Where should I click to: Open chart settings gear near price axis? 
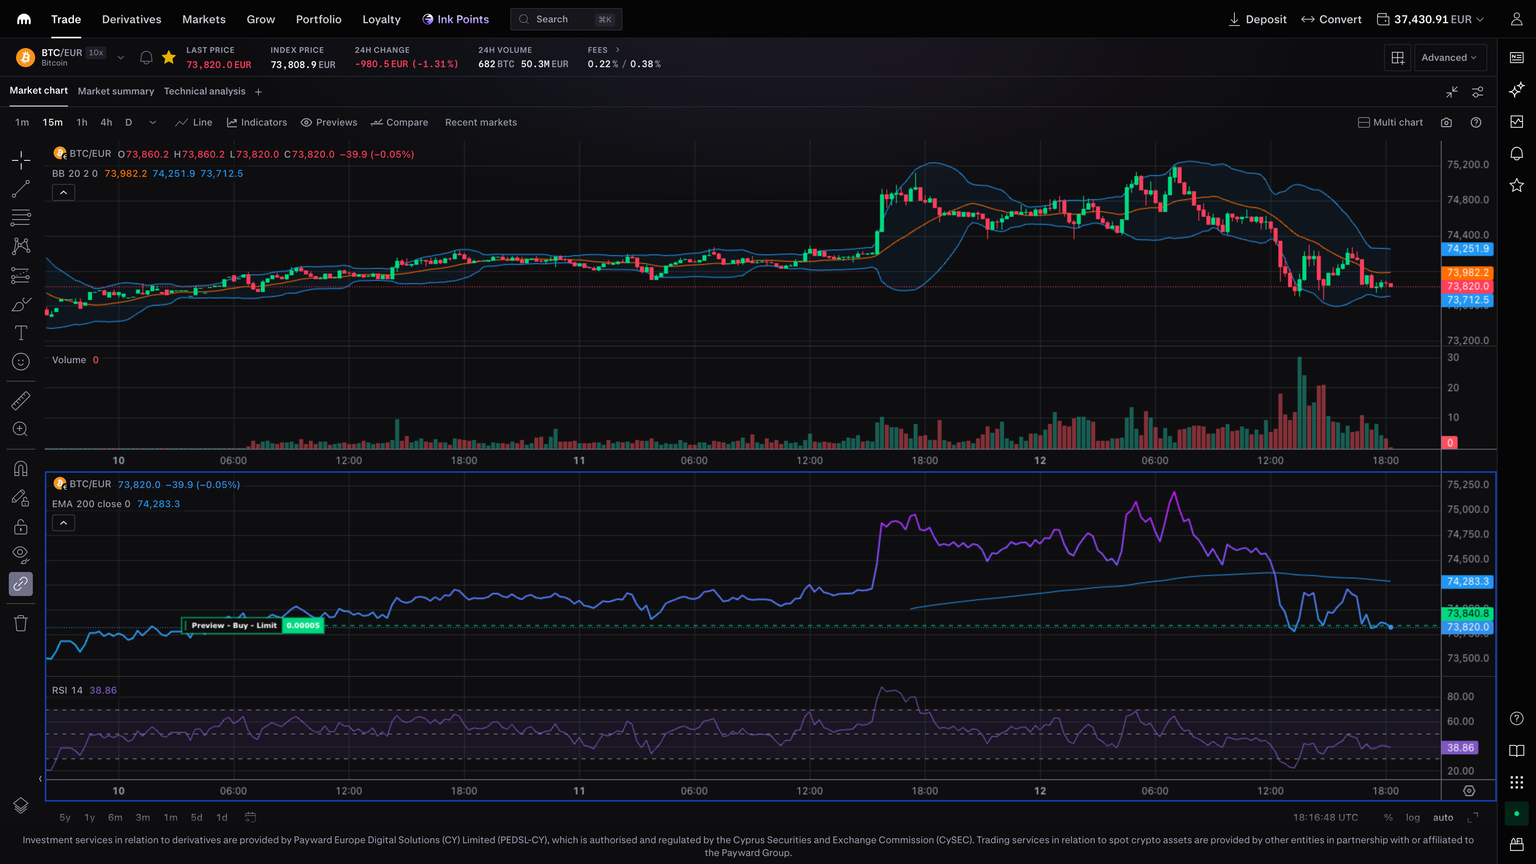[1469, 790]
